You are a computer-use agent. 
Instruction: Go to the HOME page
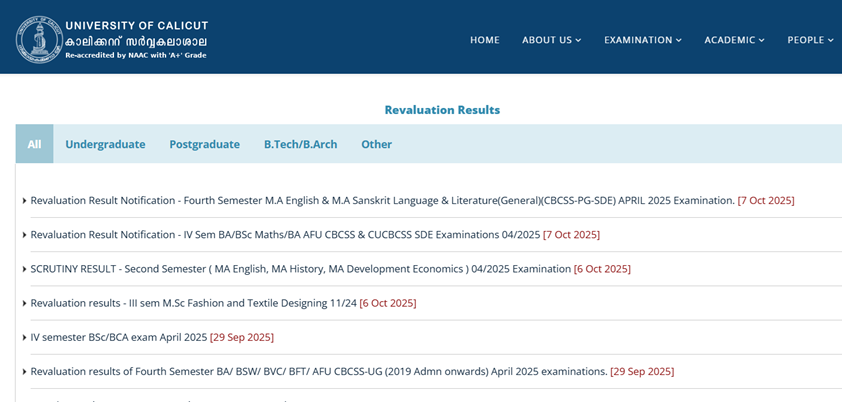(x=484, y=40)
